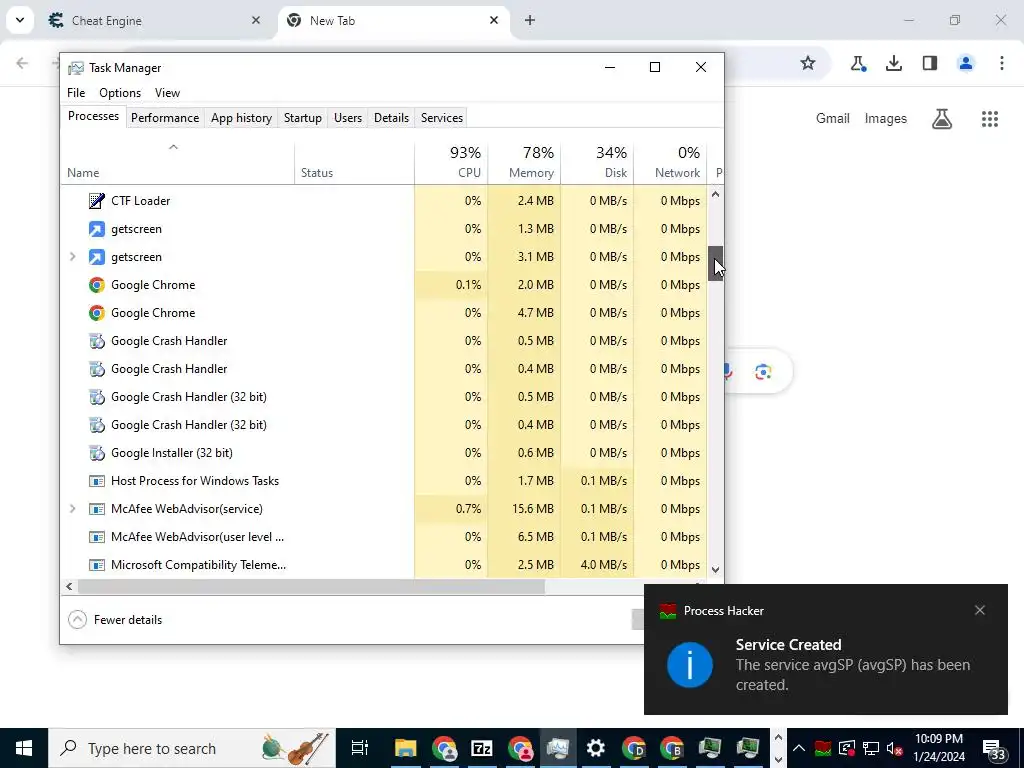
Task: Open Chrome three-dot menu
Action: (1002, 63)
